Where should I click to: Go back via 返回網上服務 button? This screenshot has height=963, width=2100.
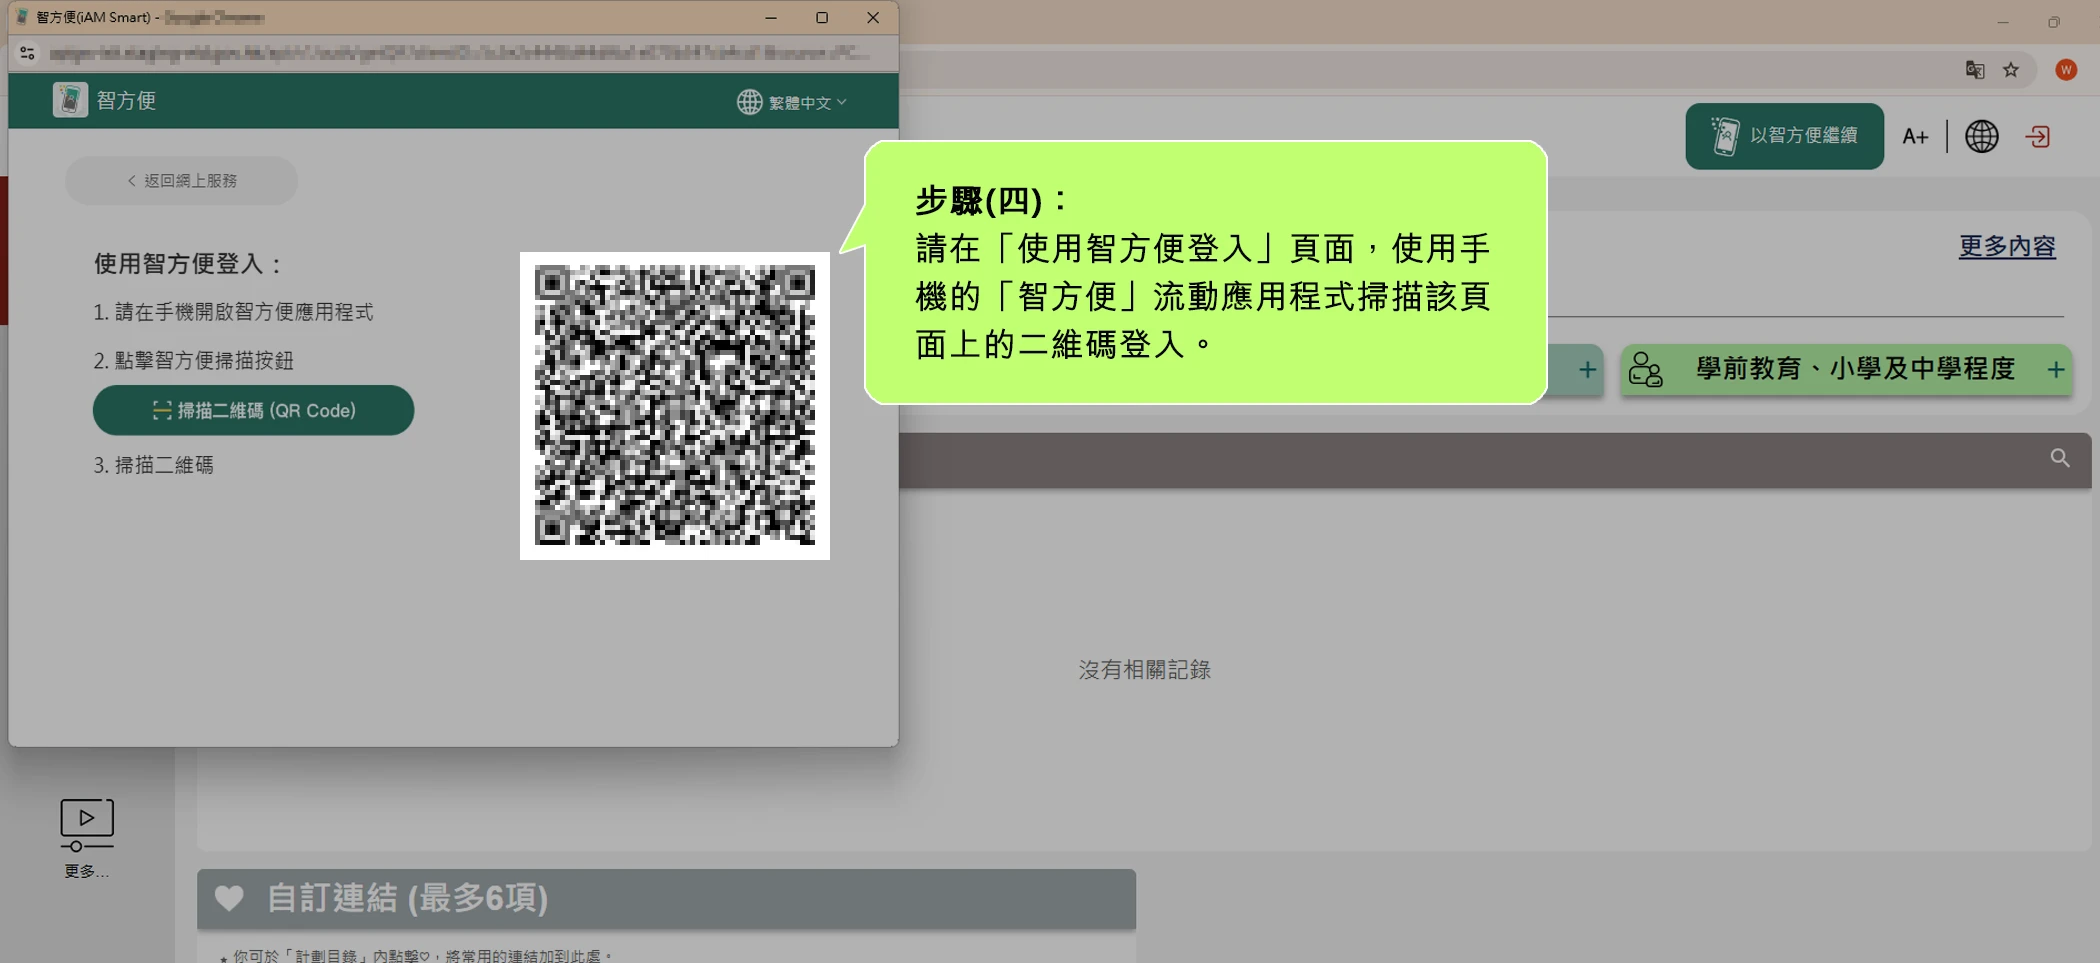[x=181, y=181]
